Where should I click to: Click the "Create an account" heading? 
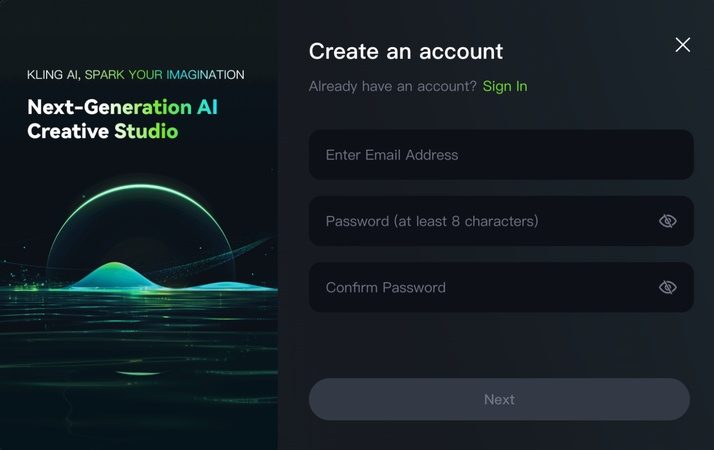[x=405, y=51]
